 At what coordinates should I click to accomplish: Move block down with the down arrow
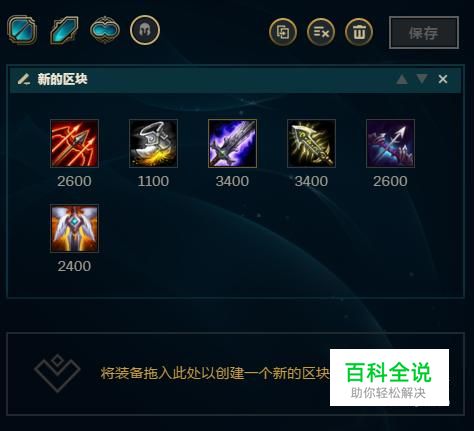click(422, 79)
